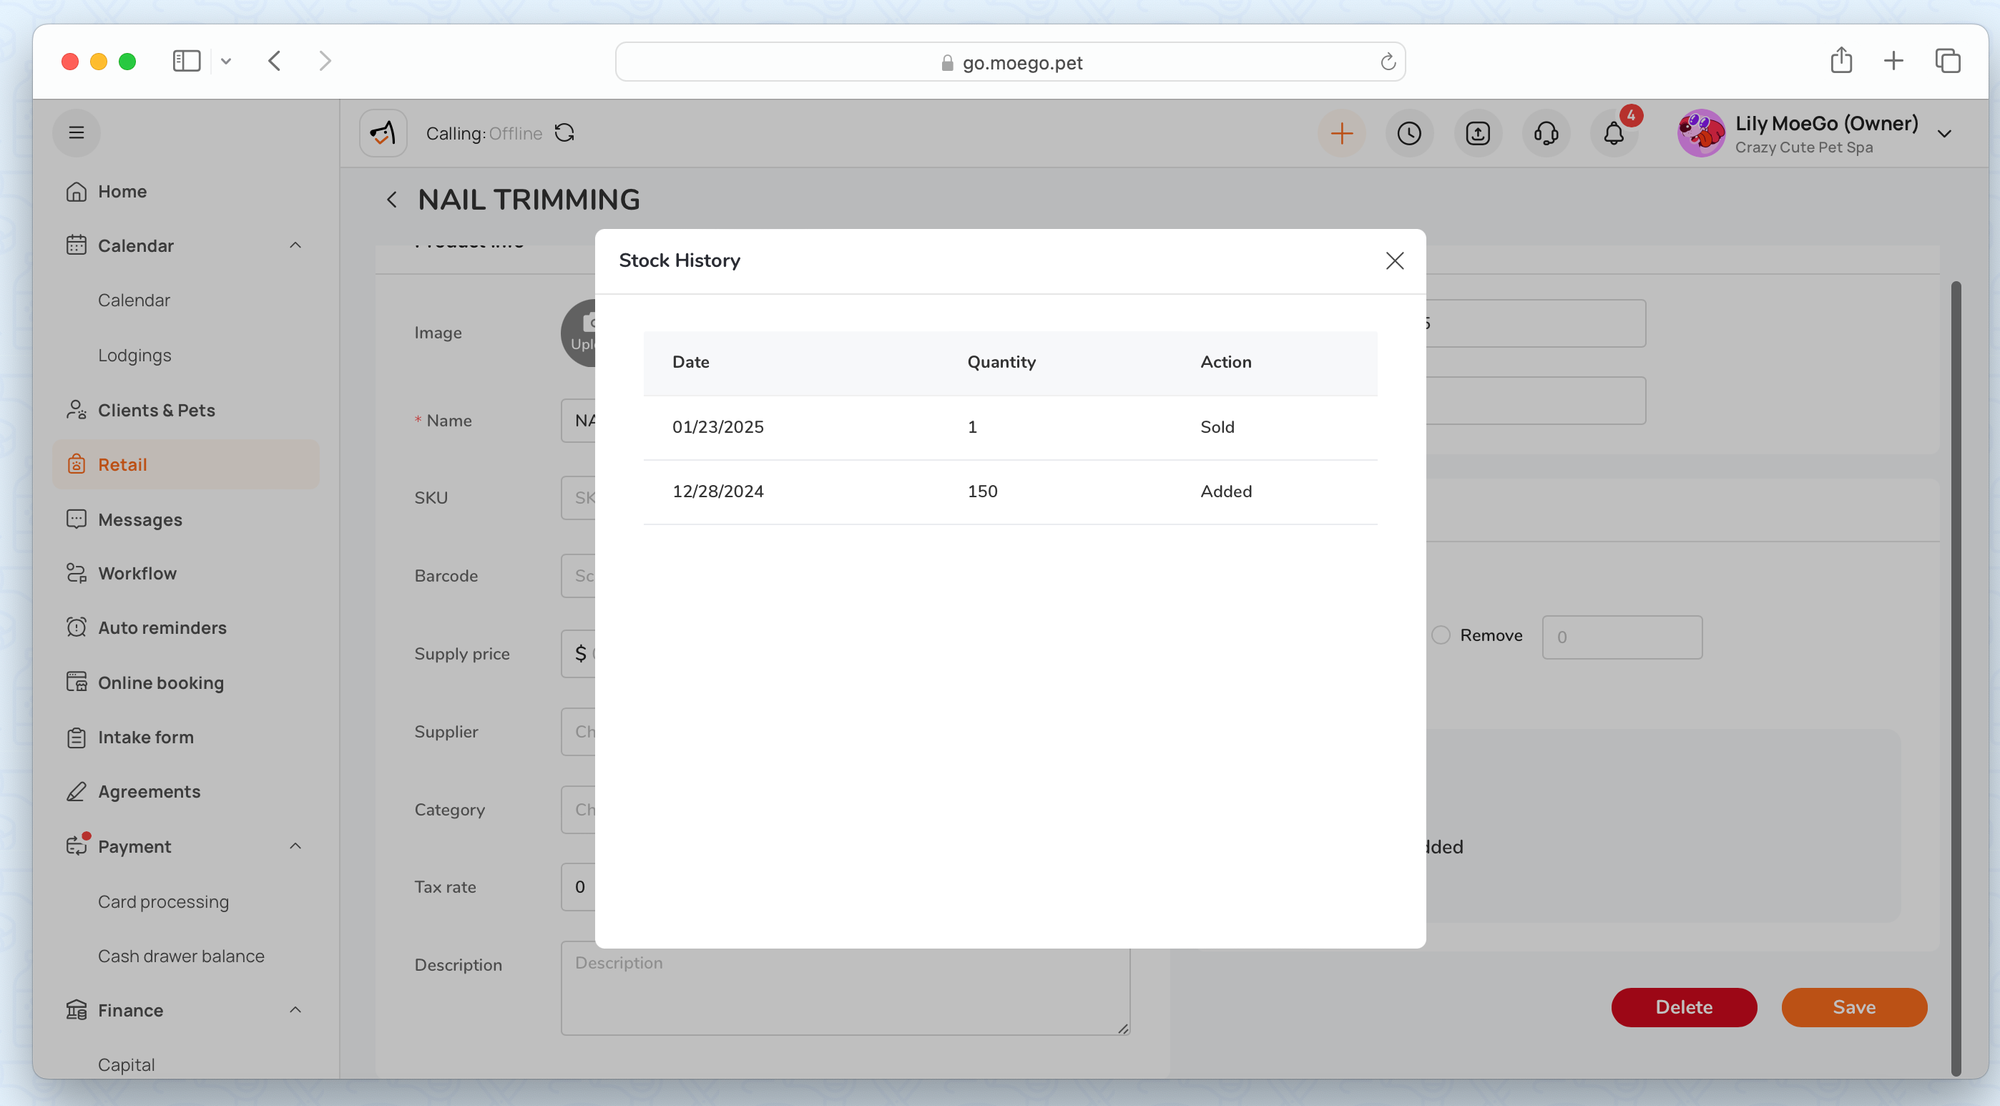Click the orange Save button
This screenshot has width=2000, height=1106.
pyautogui.click(x=1853, y=1007)
